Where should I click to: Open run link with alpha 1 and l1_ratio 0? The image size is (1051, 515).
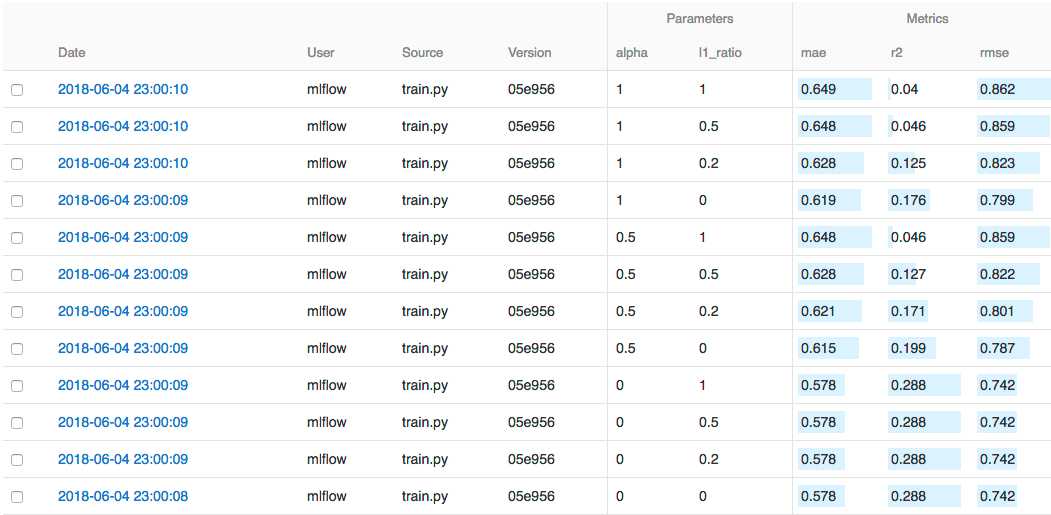pos(123,200)
